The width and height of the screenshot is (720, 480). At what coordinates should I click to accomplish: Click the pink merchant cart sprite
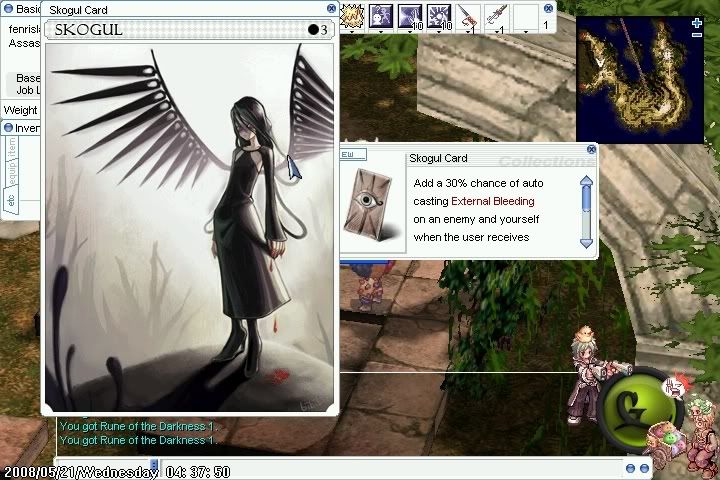pos(666,445)
